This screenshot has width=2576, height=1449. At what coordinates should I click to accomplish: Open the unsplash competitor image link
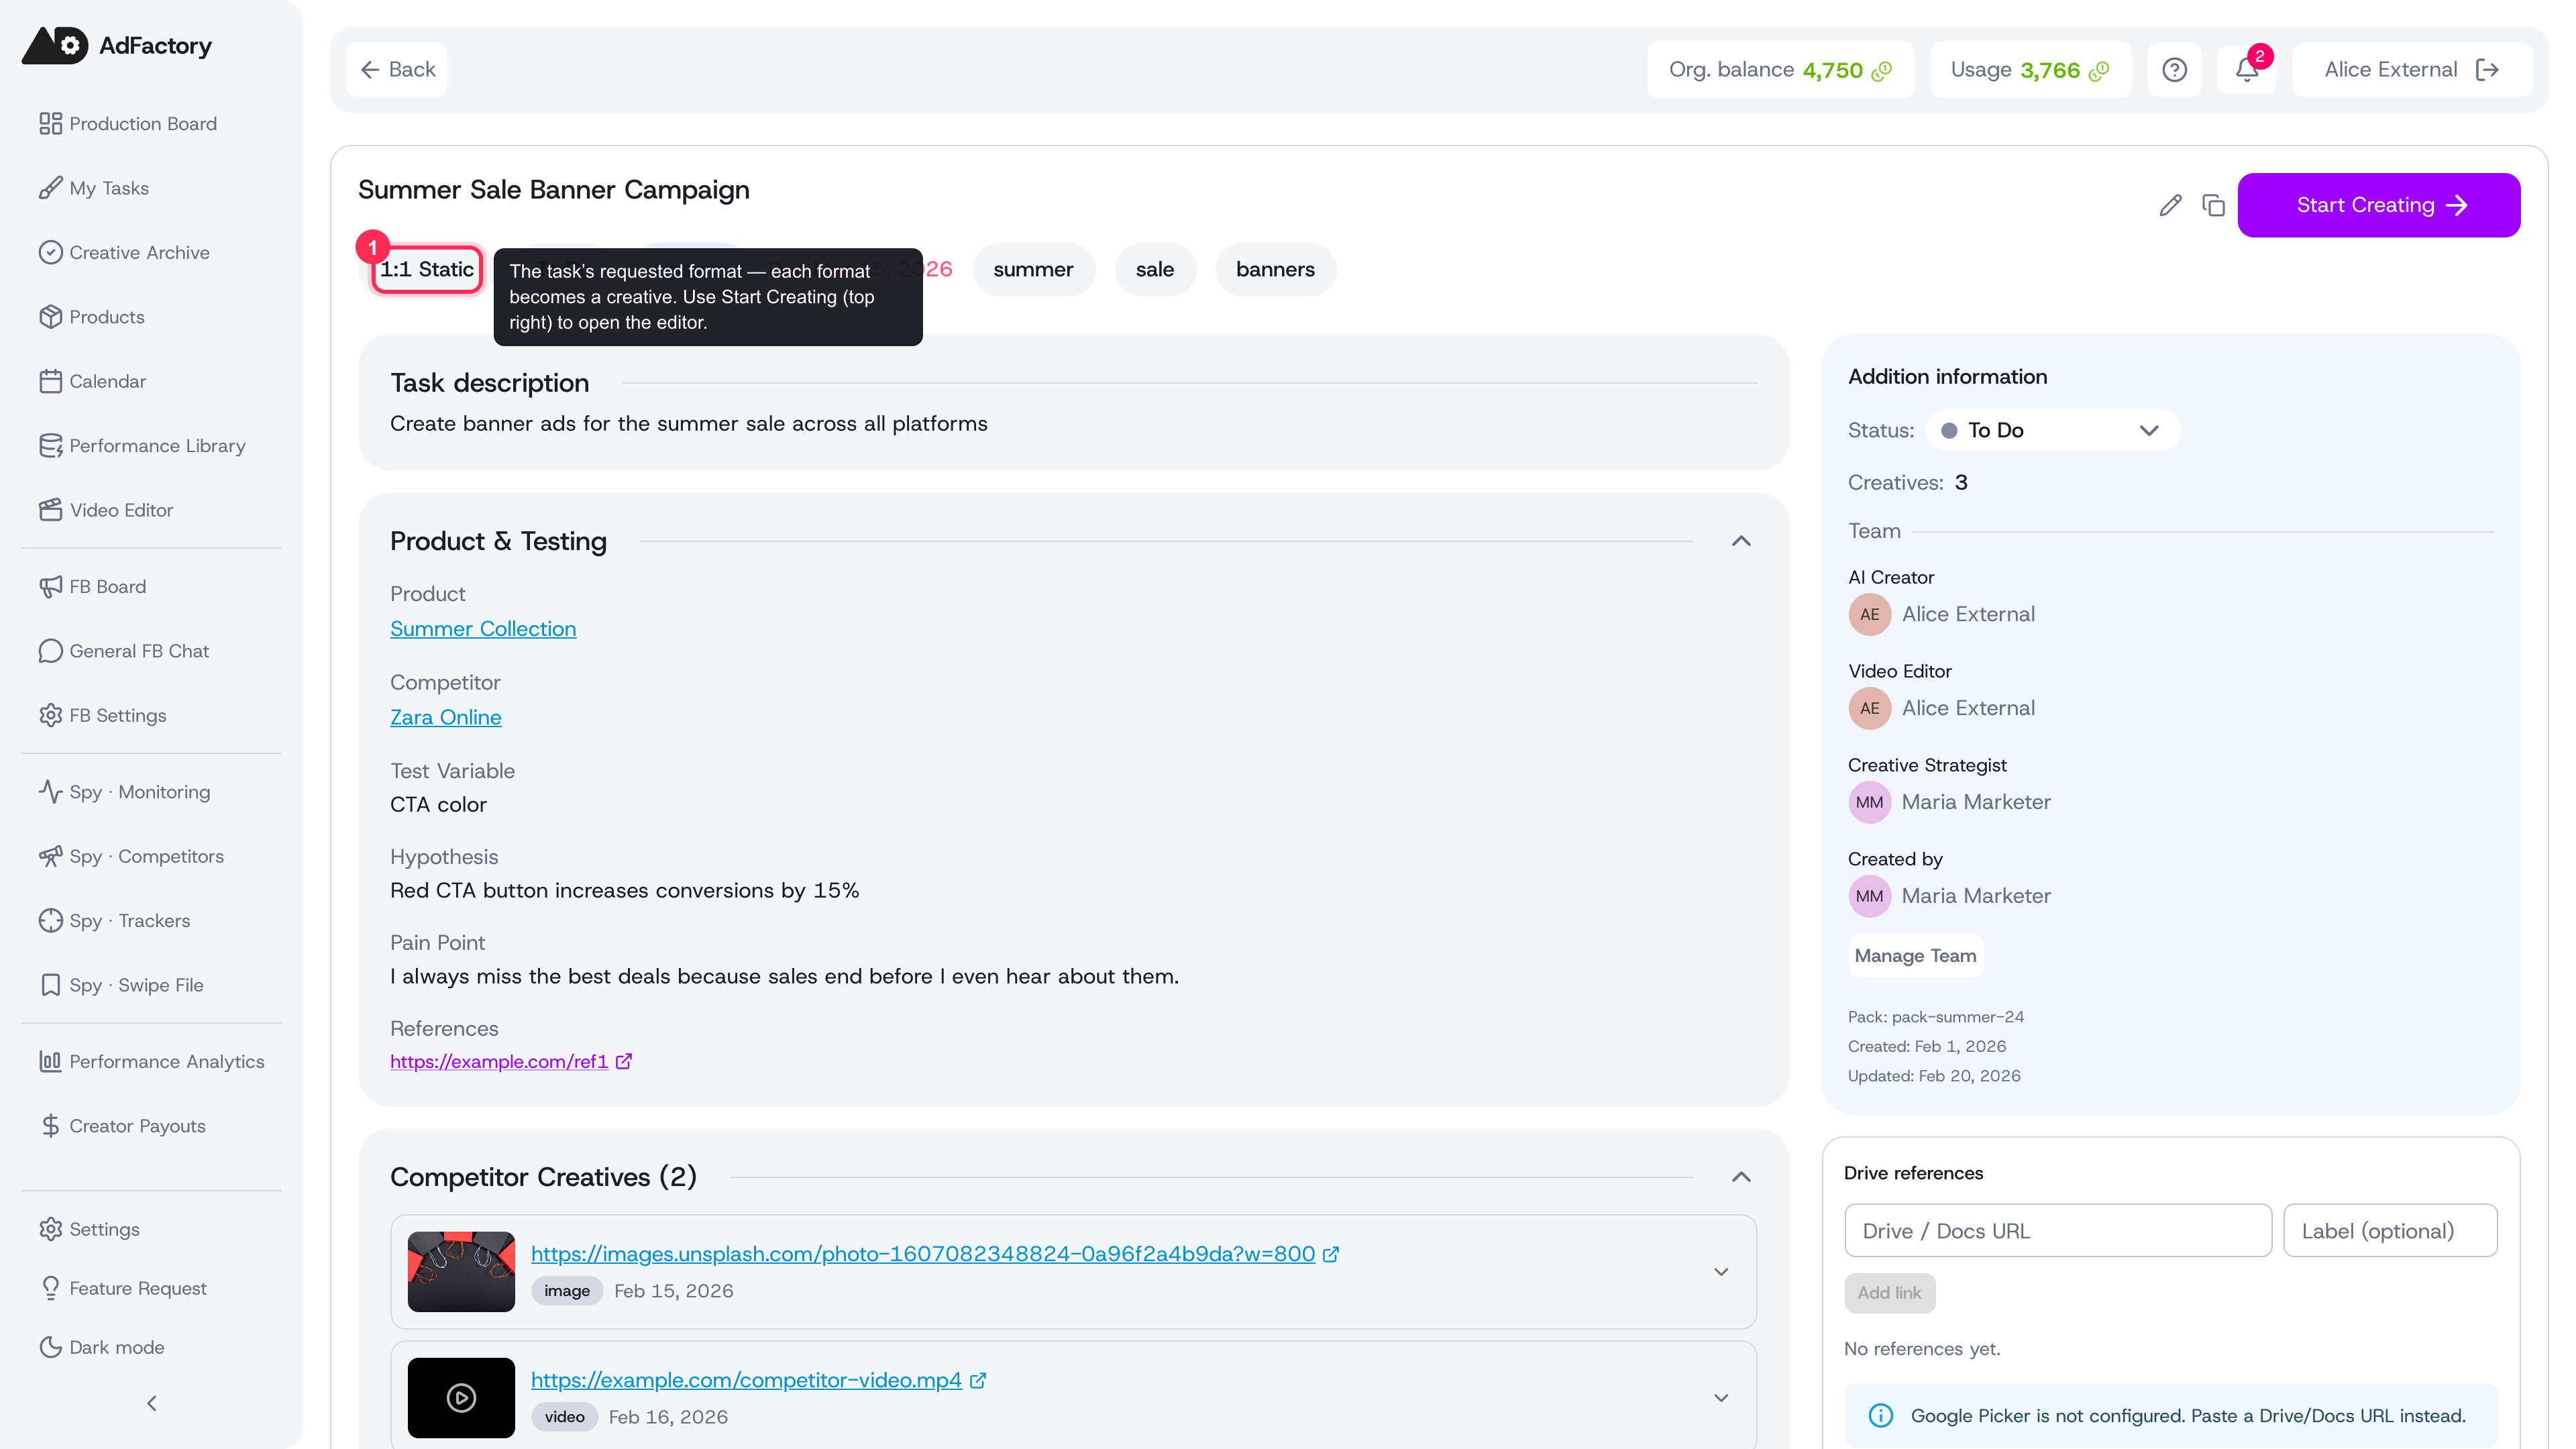coord(923,1253)
